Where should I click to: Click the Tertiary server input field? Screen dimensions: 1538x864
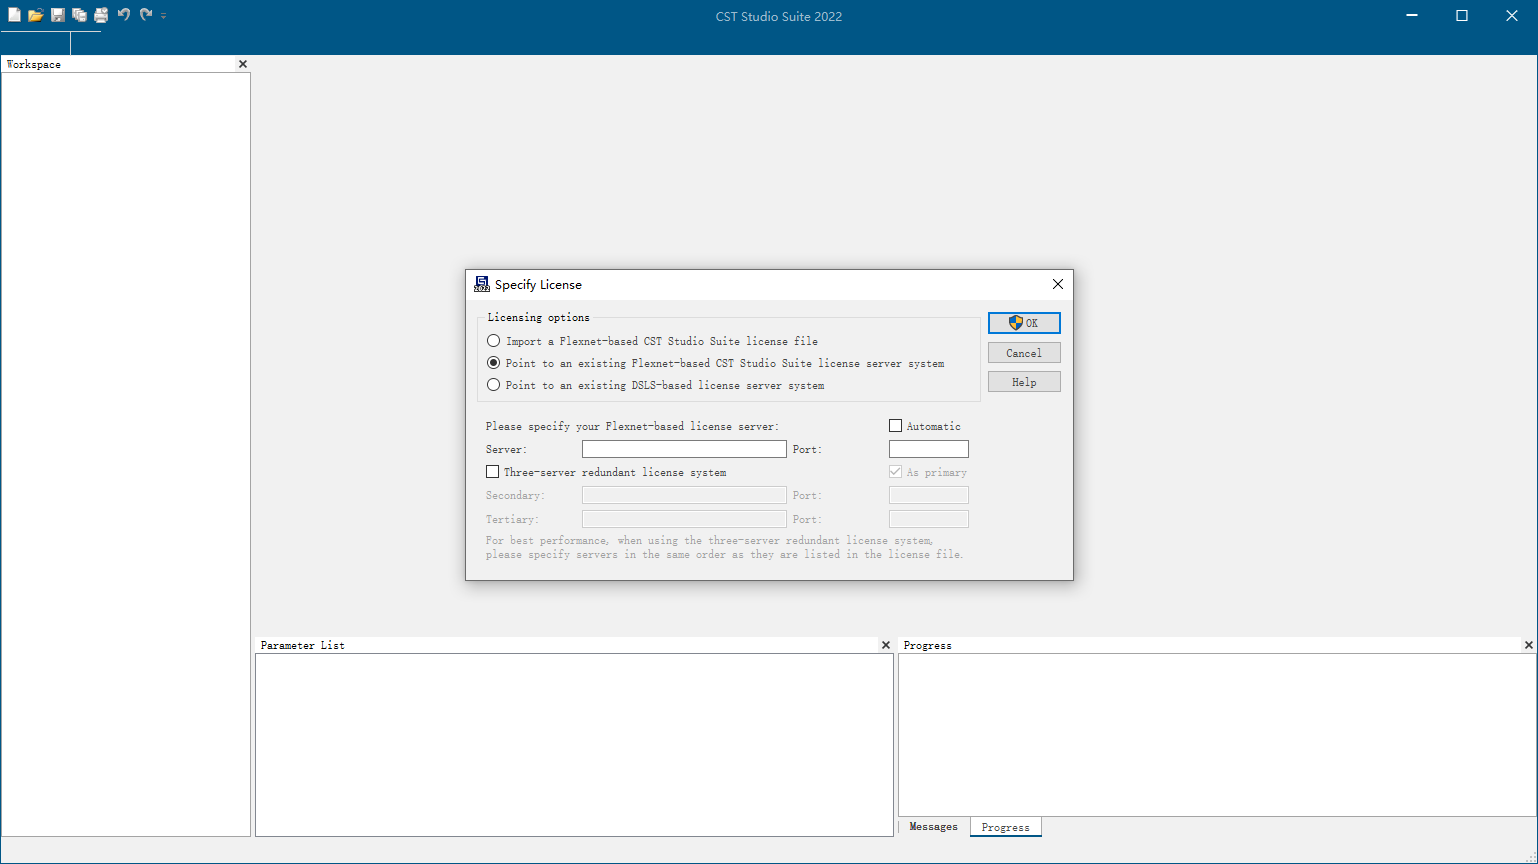tap(684, 519)
